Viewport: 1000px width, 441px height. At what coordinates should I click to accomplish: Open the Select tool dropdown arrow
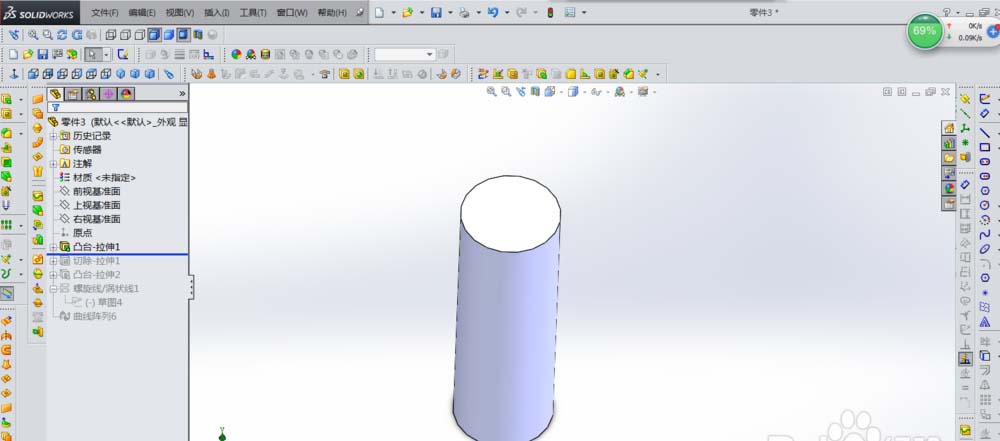coord(107,54)
